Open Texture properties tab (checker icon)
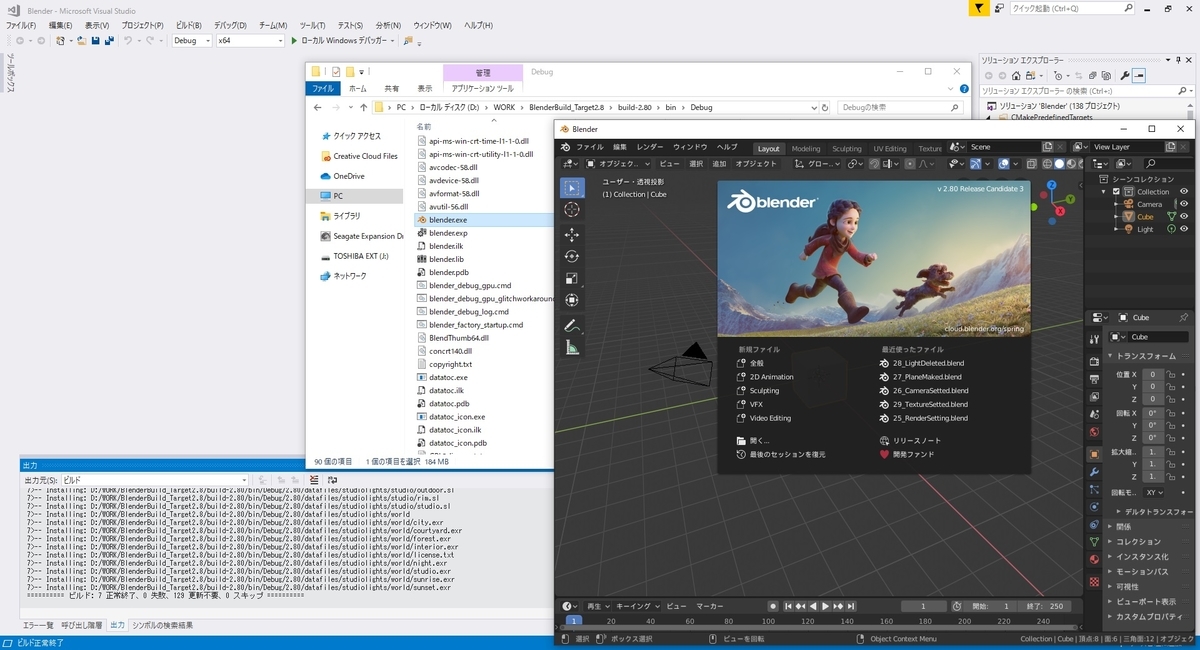Image resolution: width=1200 pixels, height=650 pixels. click(1094, 580)
